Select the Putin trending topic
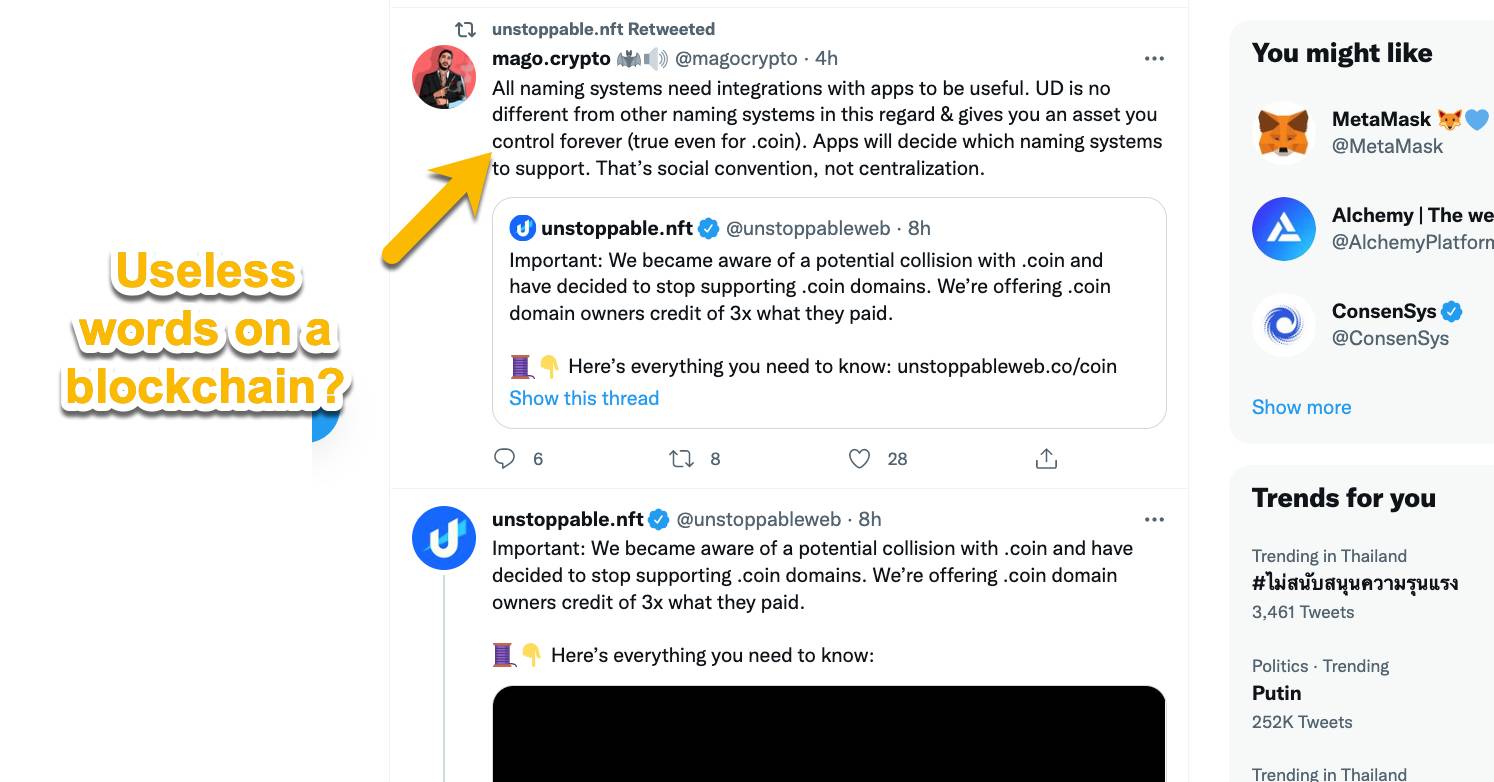This screenshot has width=1494, height=782. pos(1276,693)
